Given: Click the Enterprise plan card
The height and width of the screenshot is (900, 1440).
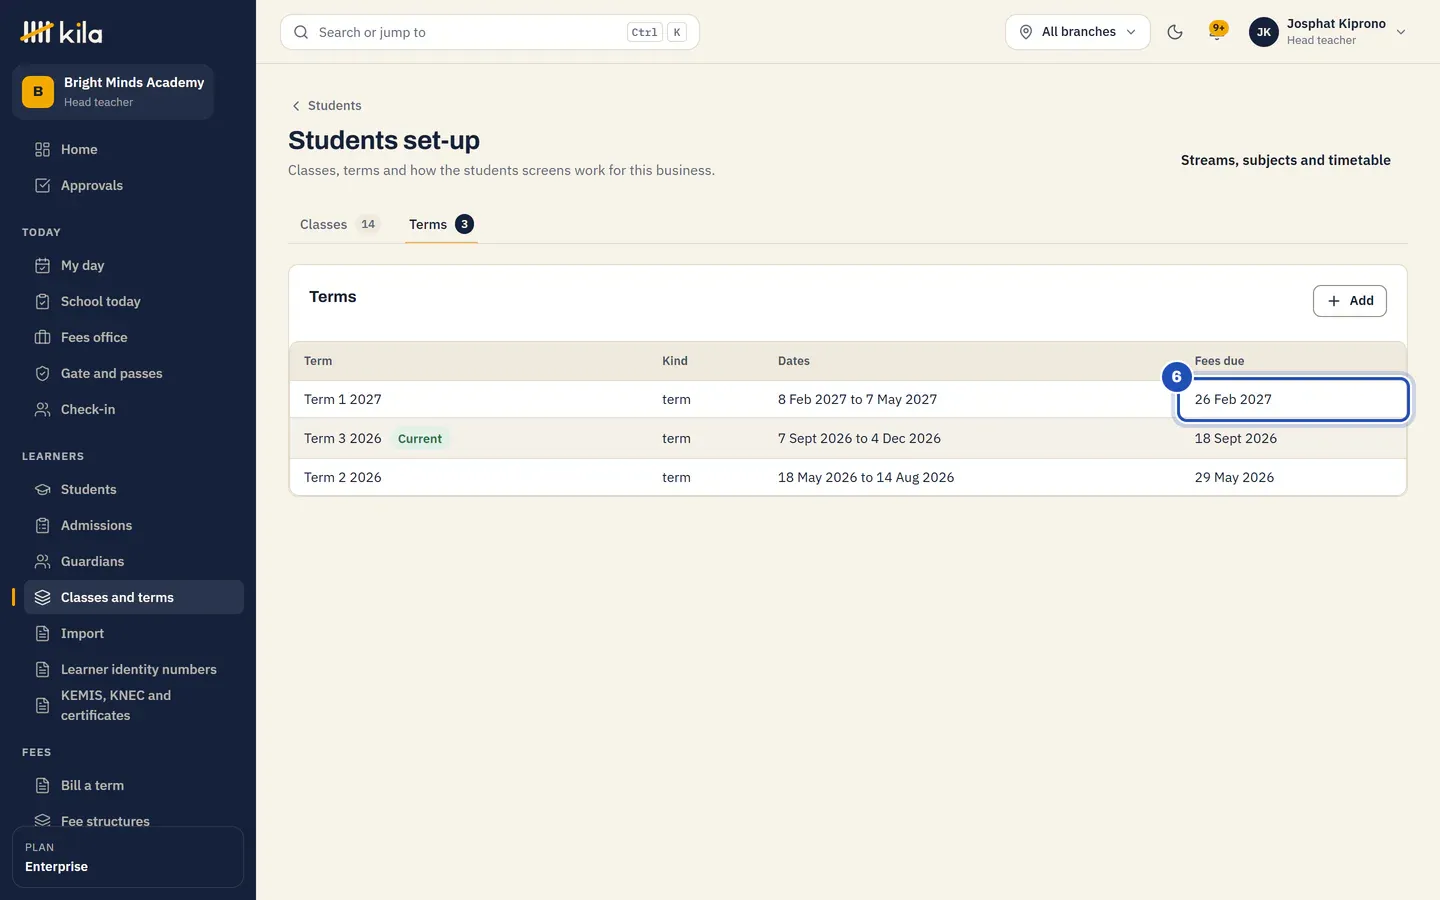Looking at the screenshot, I should point(128,857).
